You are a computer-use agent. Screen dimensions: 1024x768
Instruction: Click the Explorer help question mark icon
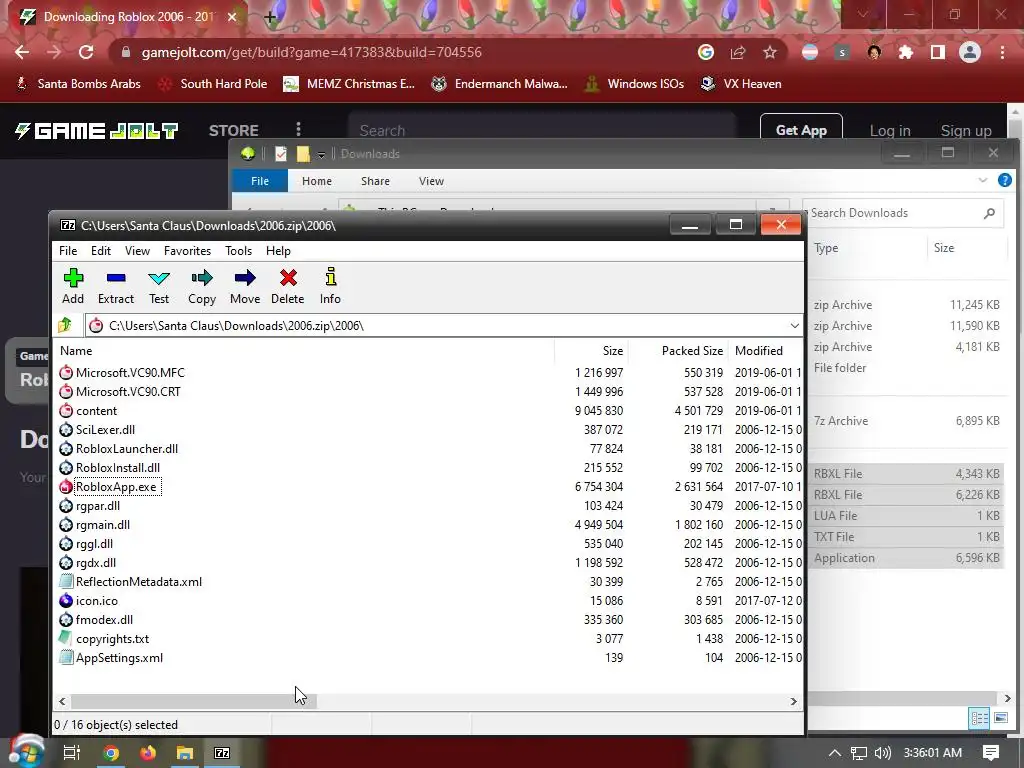click(1005, 180)
